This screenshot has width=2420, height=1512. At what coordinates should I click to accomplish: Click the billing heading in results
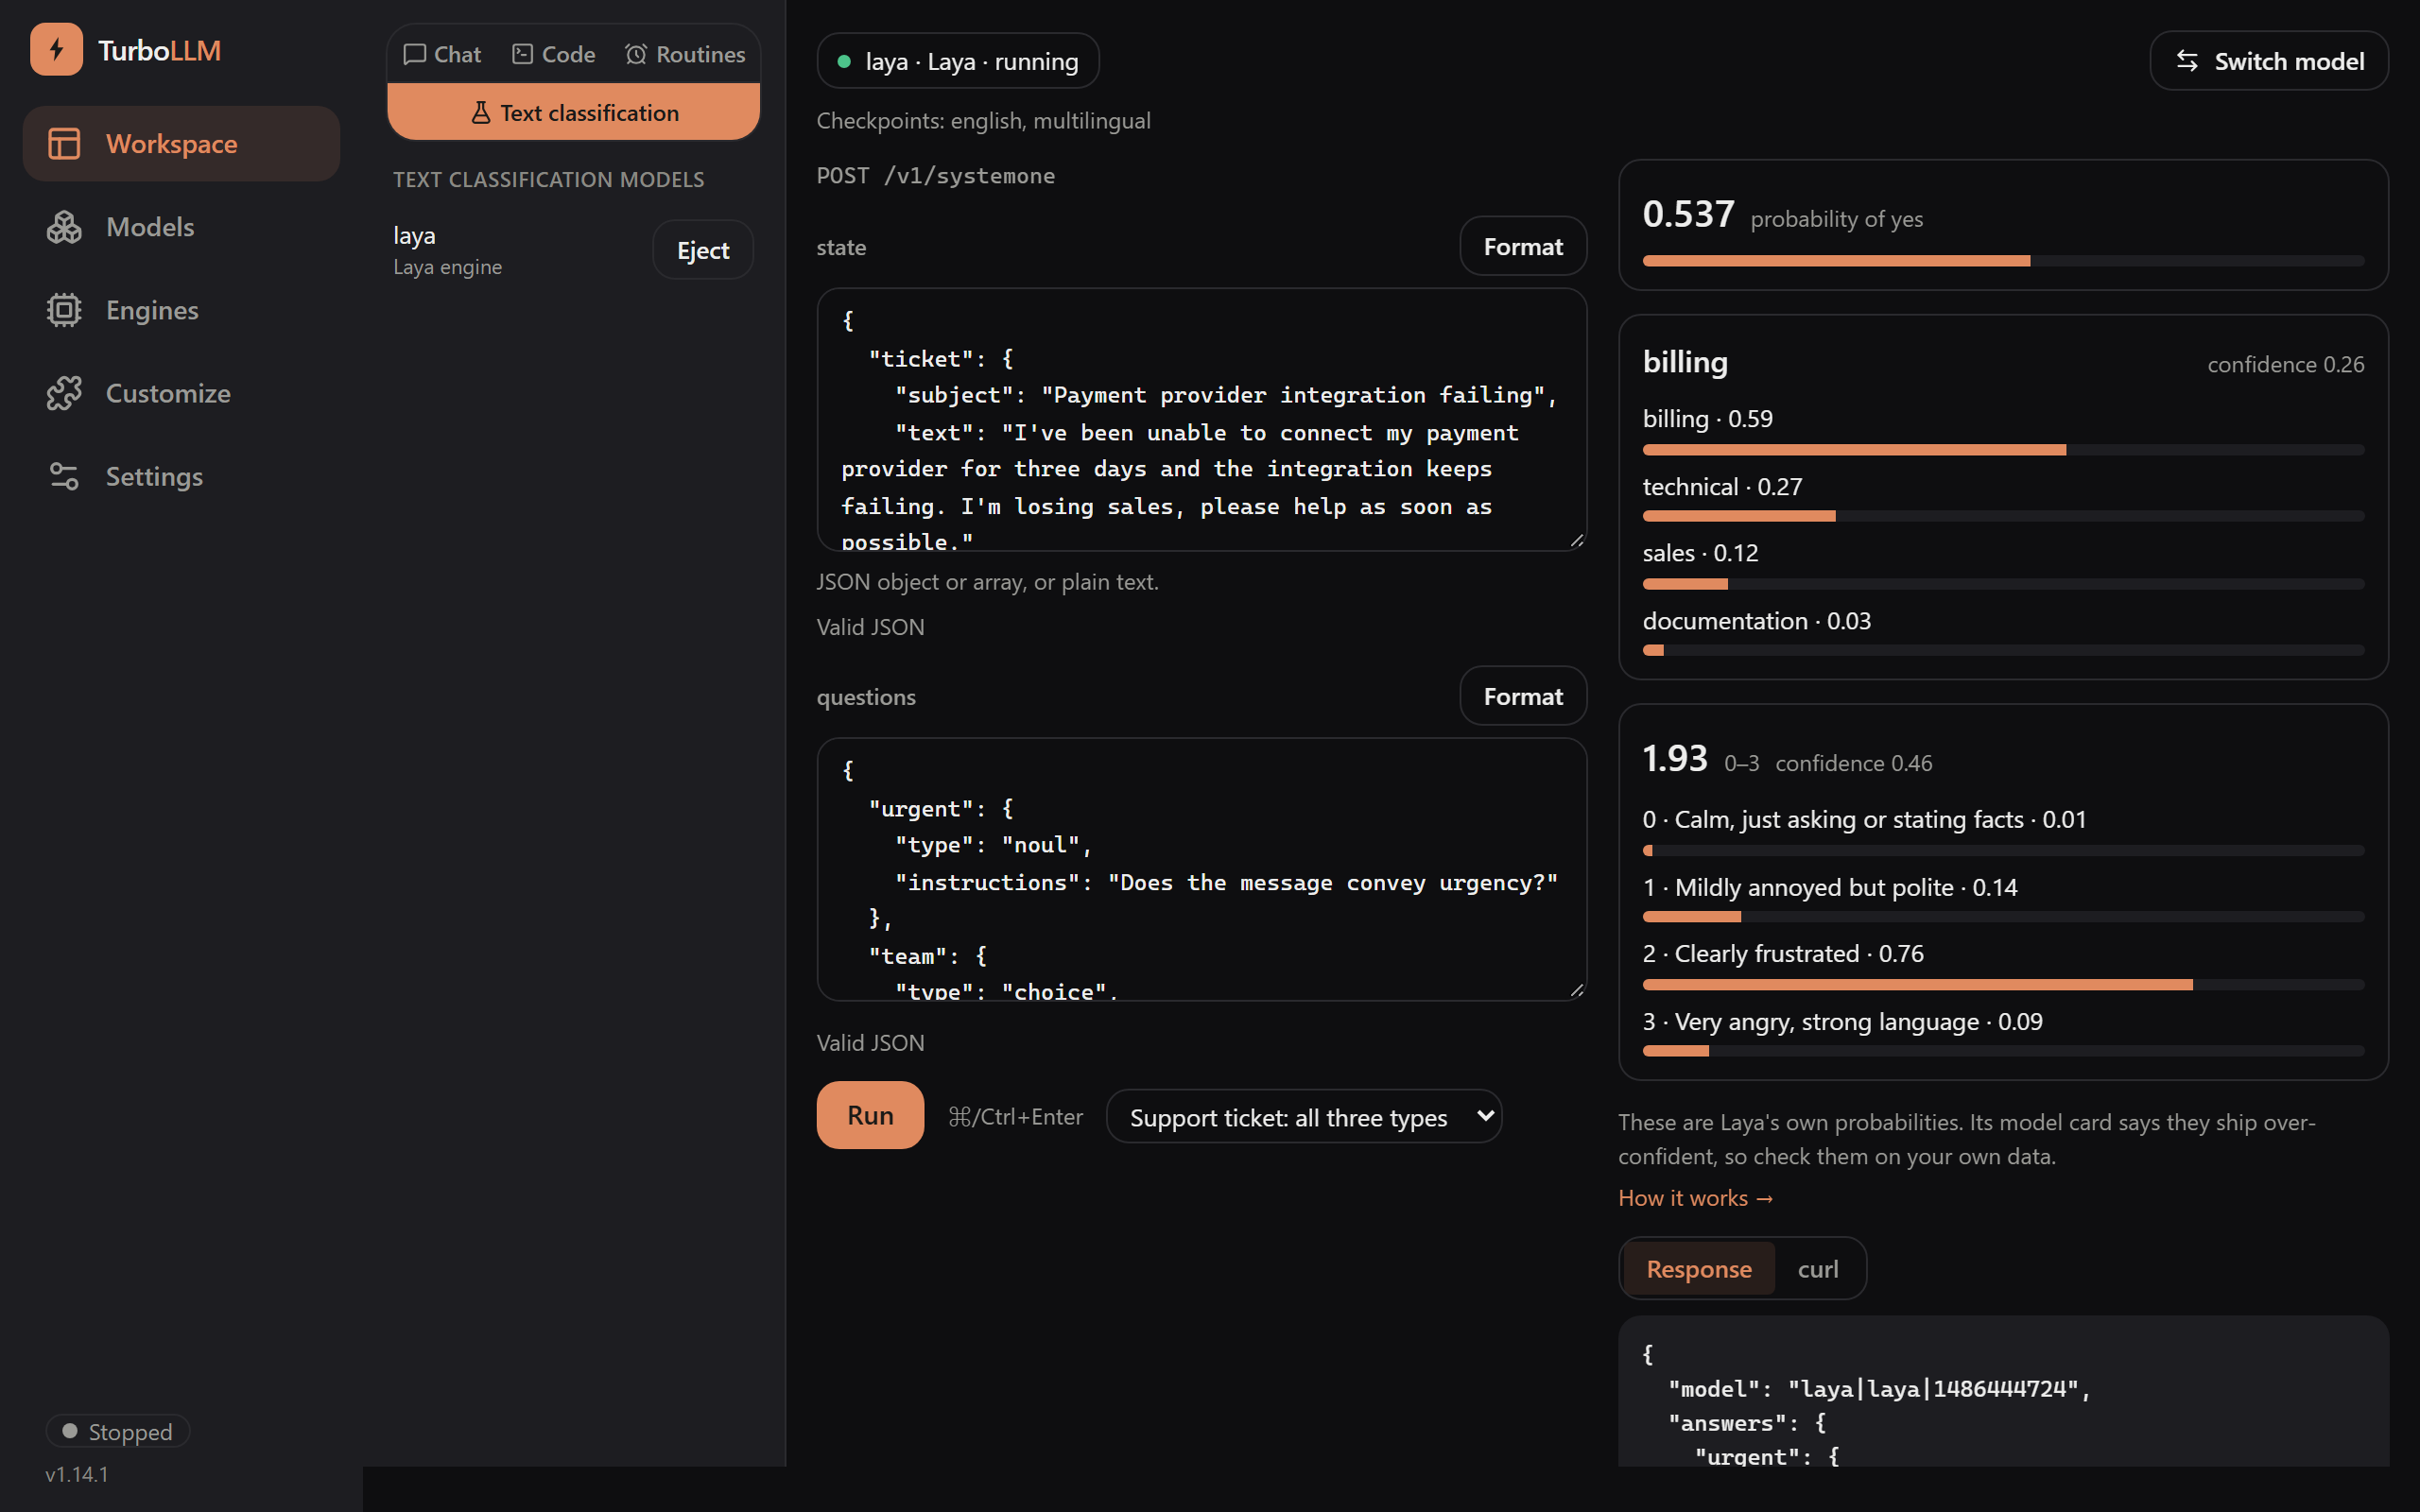pos(1685,362)
